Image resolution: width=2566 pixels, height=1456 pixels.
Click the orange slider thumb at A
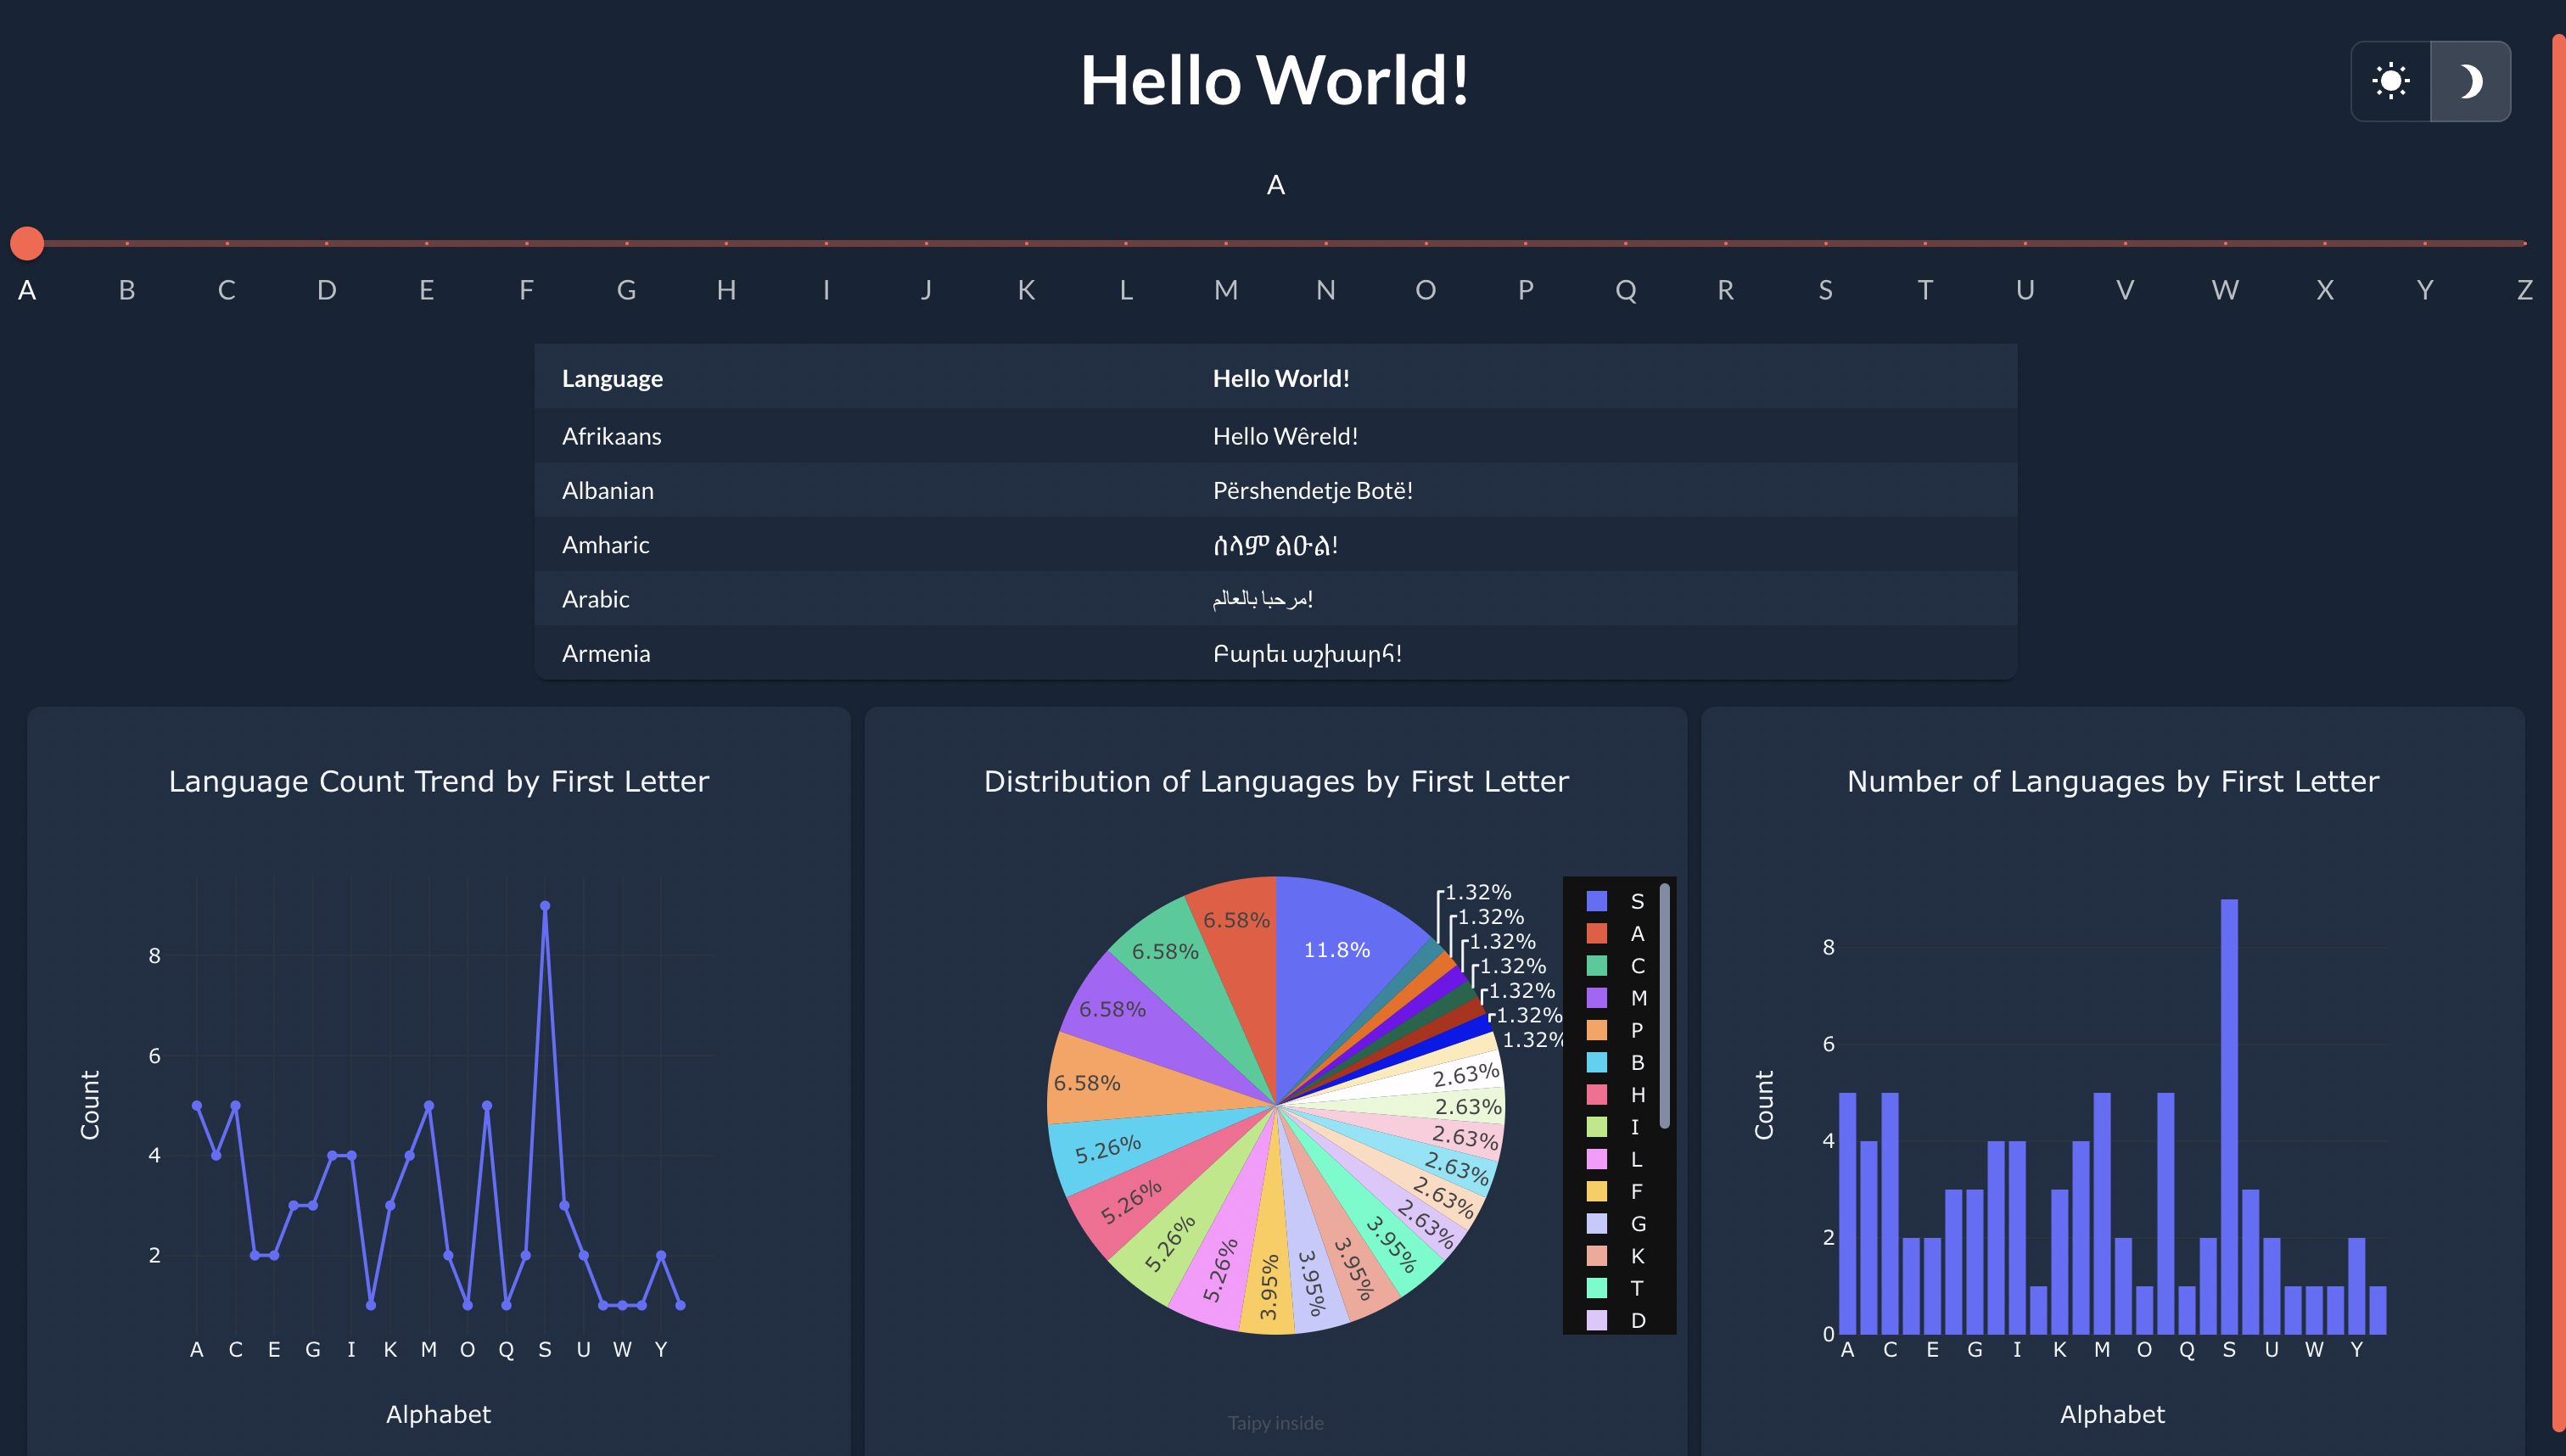(27, 243)
